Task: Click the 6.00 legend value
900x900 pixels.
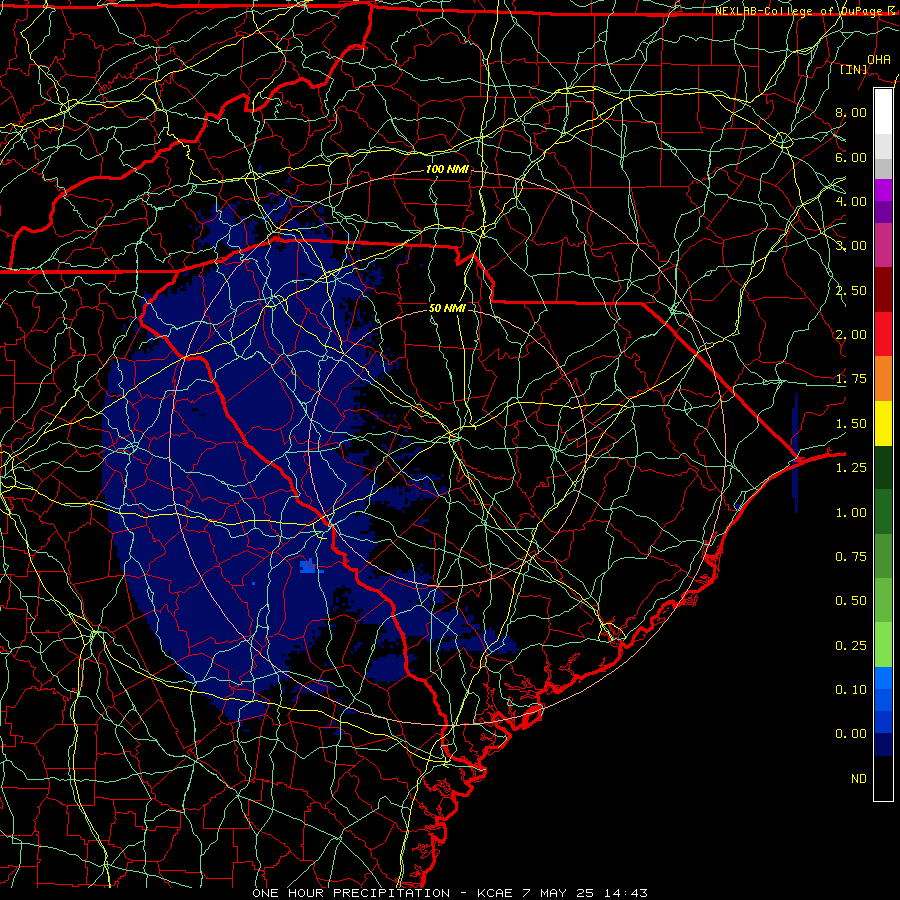Action: [x=851, y=157]
